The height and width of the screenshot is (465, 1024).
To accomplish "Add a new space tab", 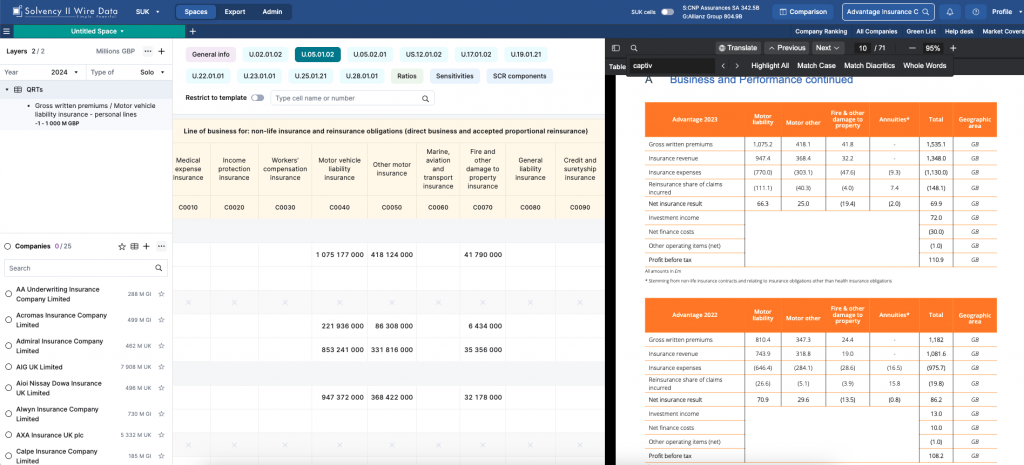I will pos(192,31).
